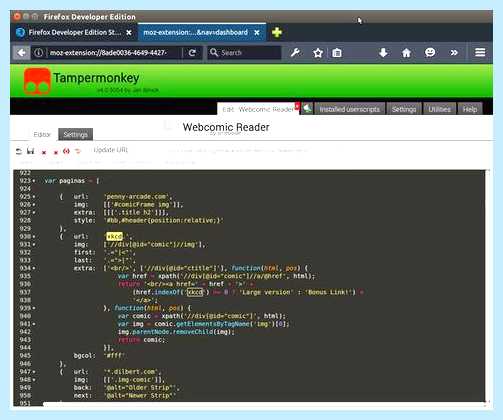Screen dimensions: 503x420
Task: Click the red circular icon in editor toolbar
Action: tap(66, 151)
